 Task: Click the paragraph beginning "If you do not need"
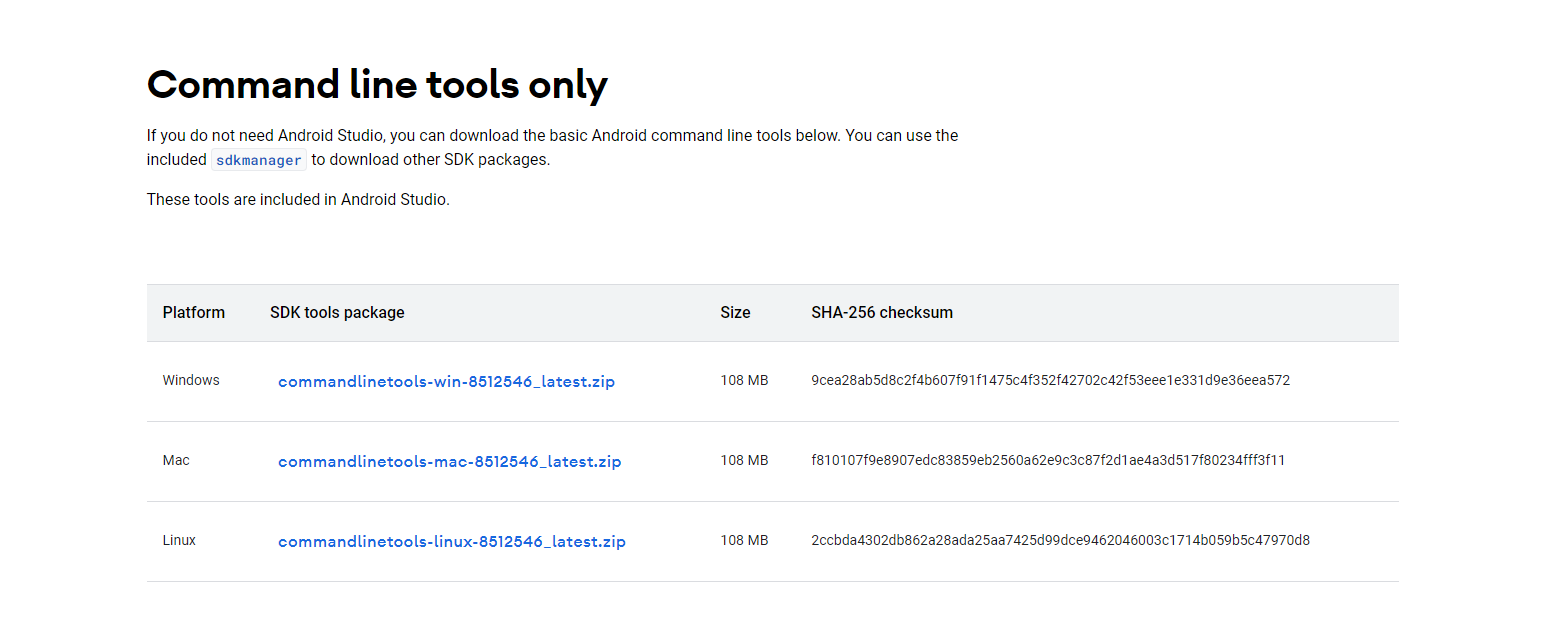pos(552,136)
